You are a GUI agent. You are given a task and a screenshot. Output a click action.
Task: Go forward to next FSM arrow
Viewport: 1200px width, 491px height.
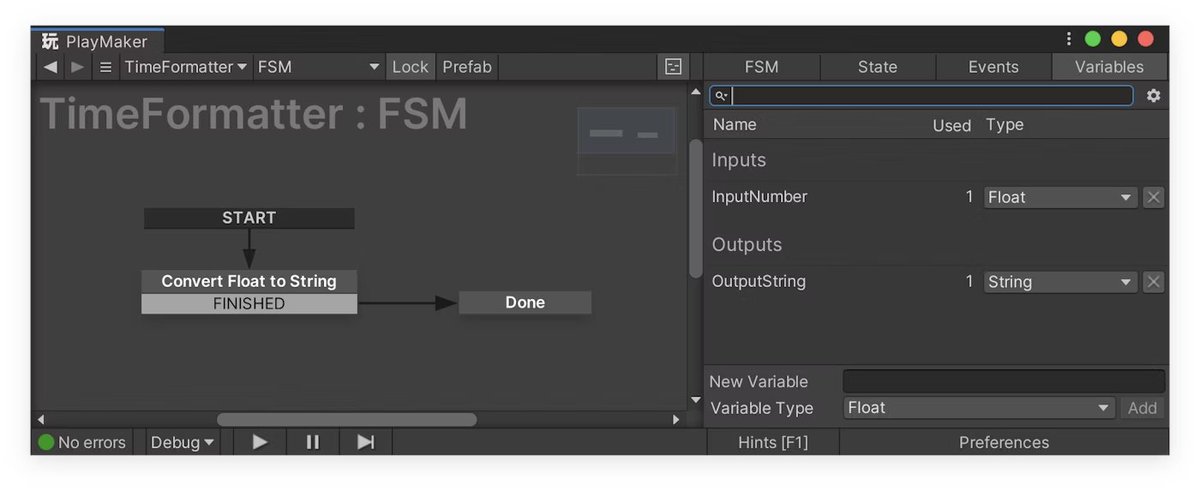point(77,67)
